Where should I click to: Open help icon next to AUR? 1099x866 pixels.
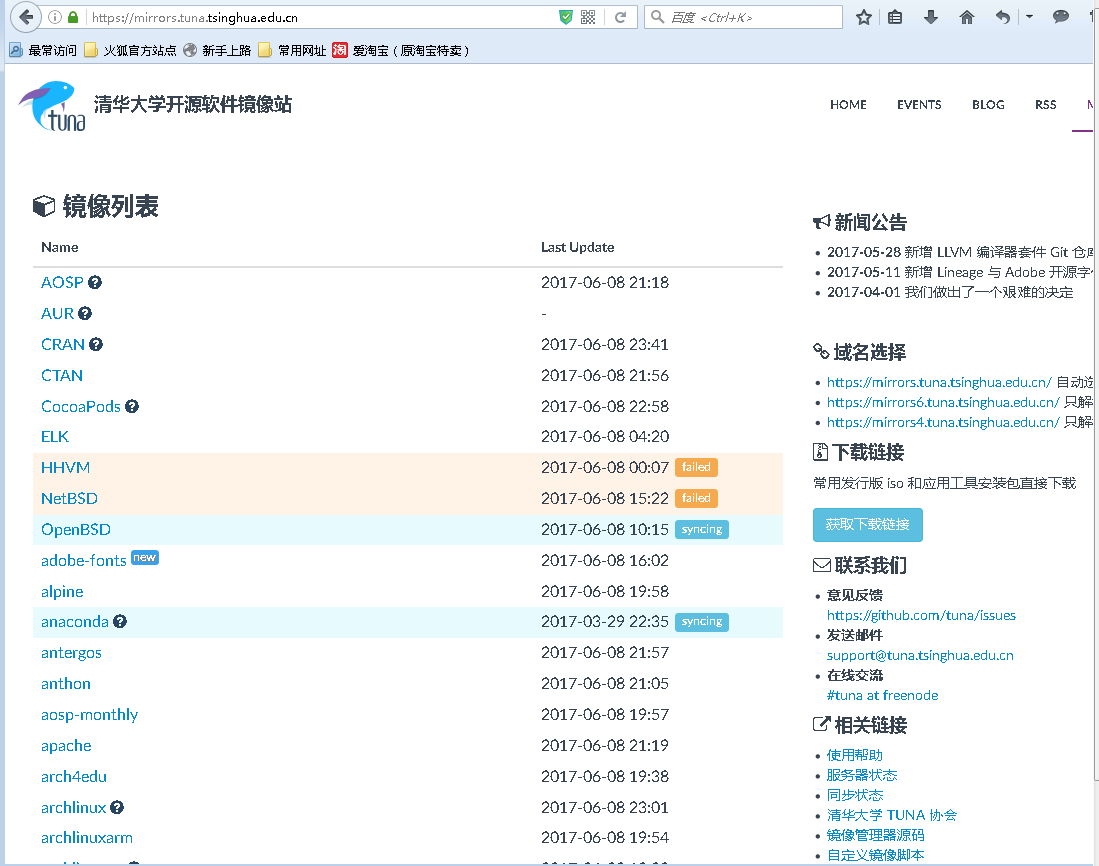(x=85, y=313)
